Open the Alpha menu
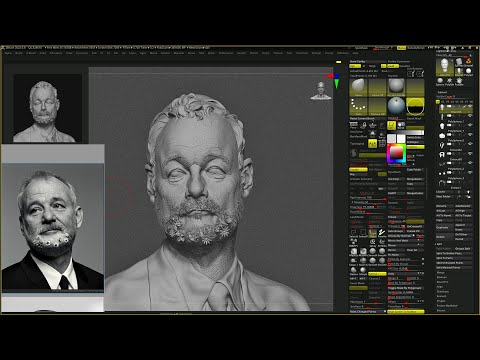This screenshot has height=360, width=480. (8, 53)
